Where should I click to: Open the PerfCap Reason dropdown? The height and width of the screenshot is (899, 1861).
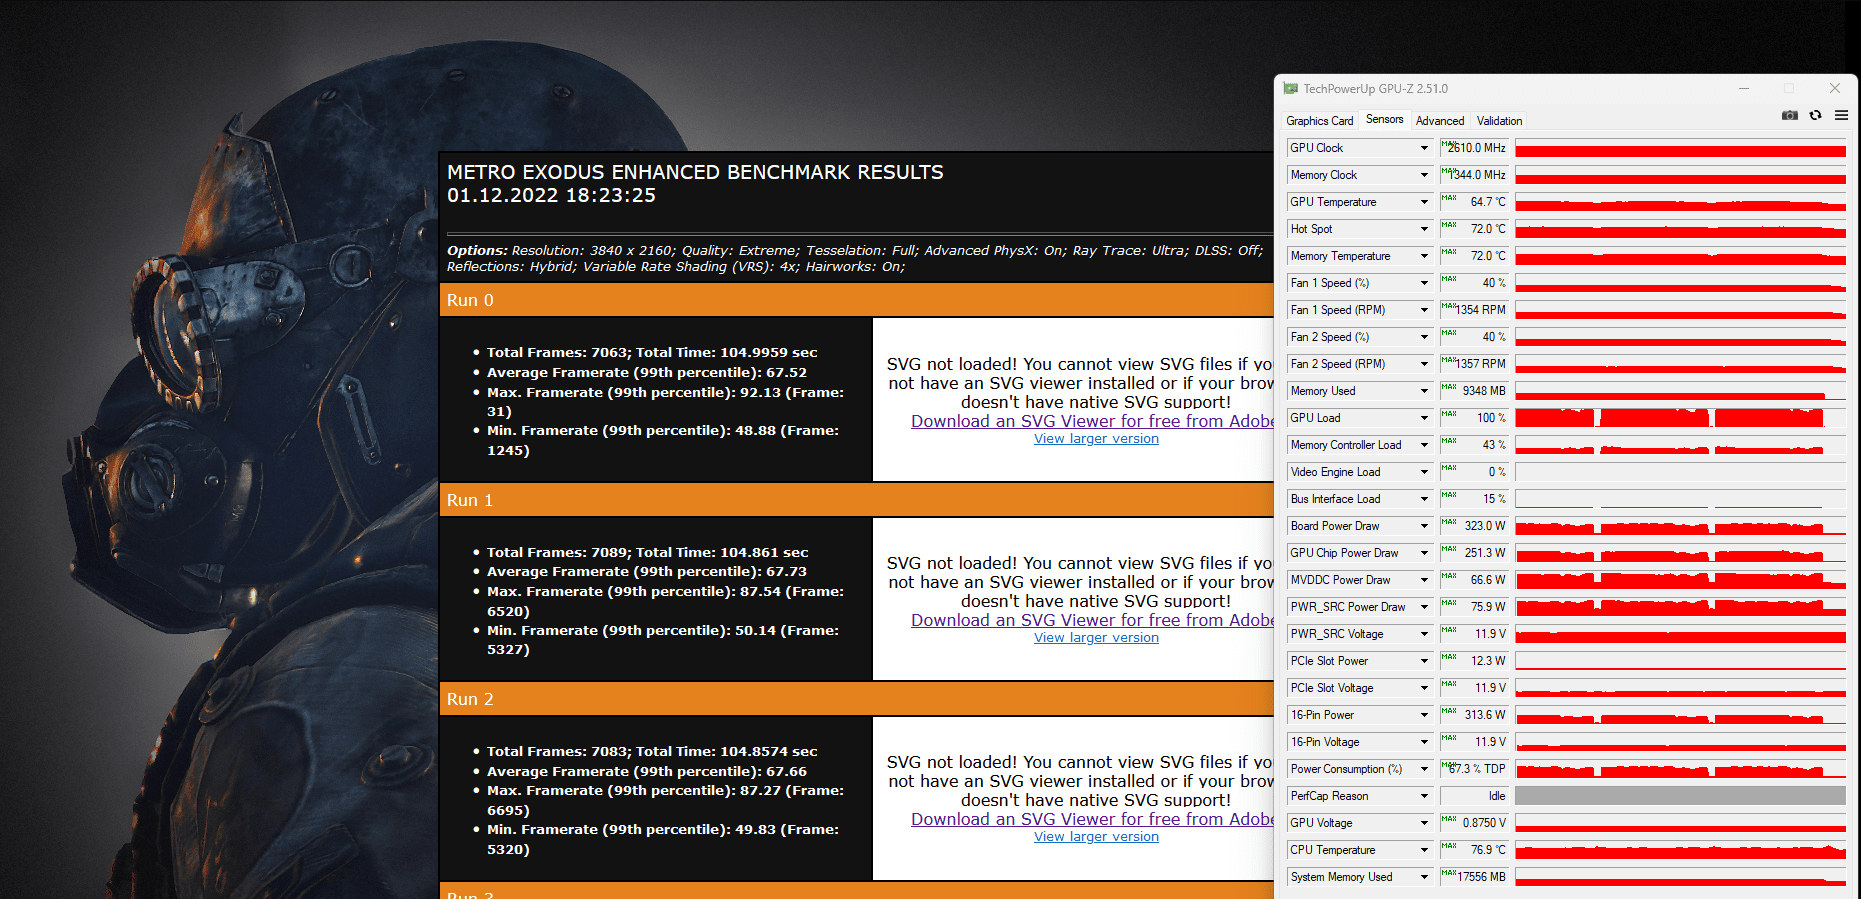coord(1424,796)
